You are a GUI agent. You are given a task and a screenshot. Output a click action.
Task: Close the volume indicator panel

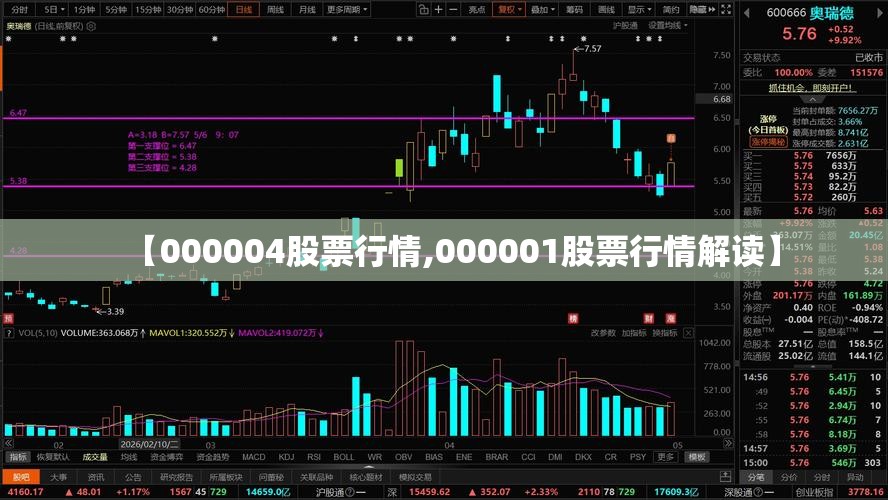click(x=688, y=333)
